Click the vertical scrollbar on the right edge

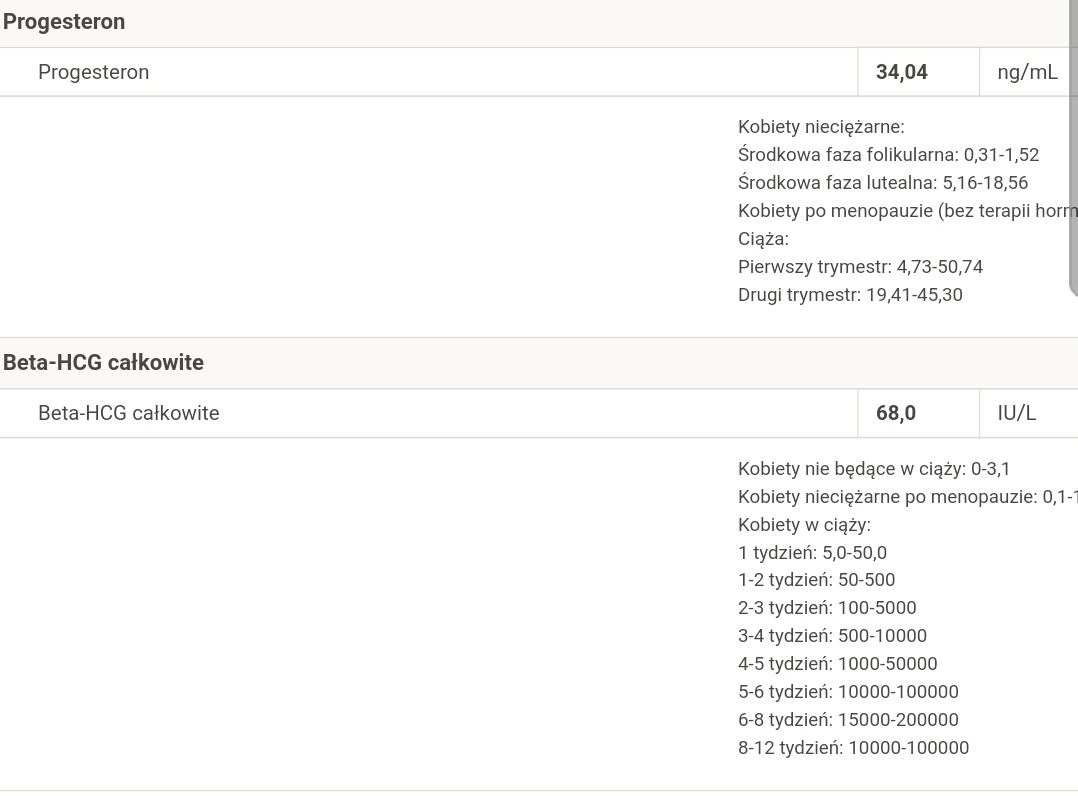(1073, 150)
